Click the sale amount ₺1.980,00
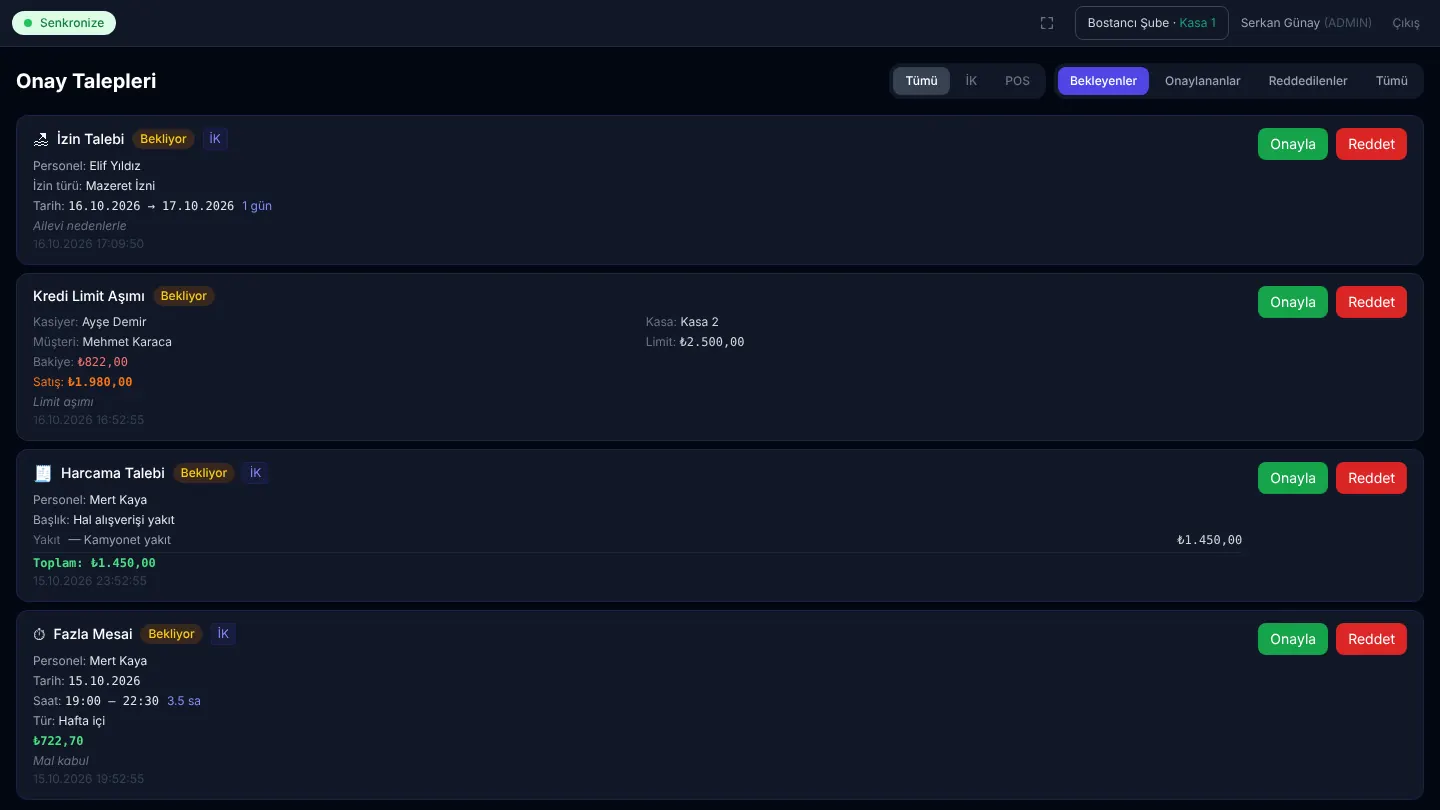This screenshot has width=1440, height=810. click(x=100, y=382)
